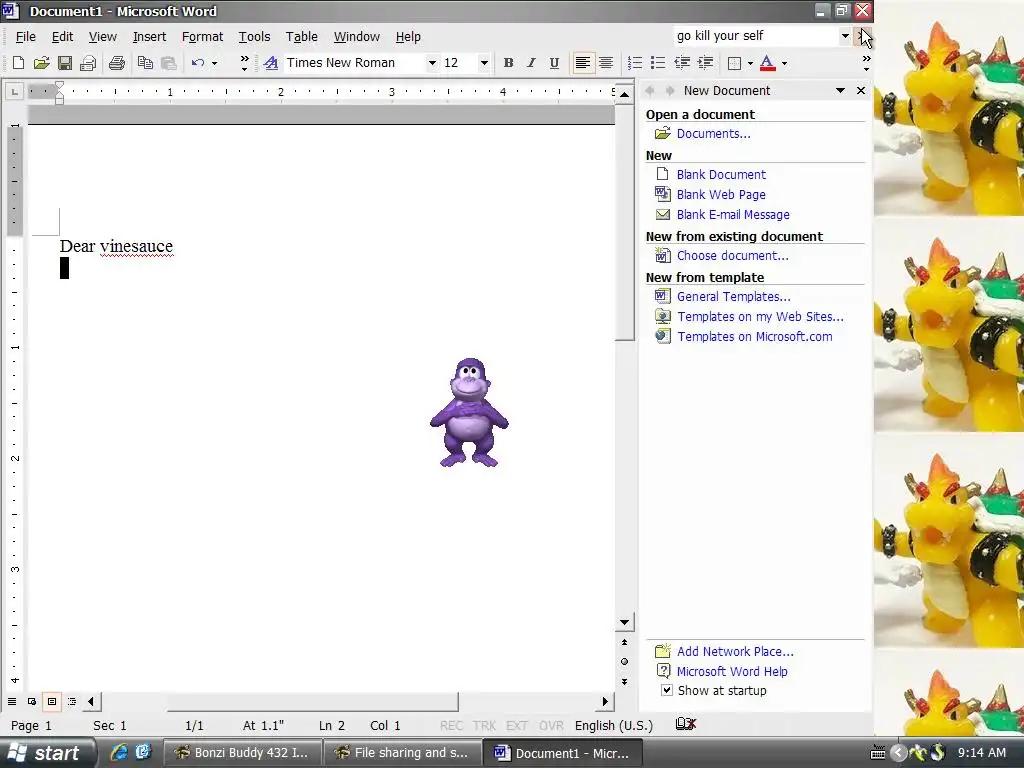Click the help question input box
Viewport: 1024px width, 768px height.
pyautogui.click(x=755, y=36)
